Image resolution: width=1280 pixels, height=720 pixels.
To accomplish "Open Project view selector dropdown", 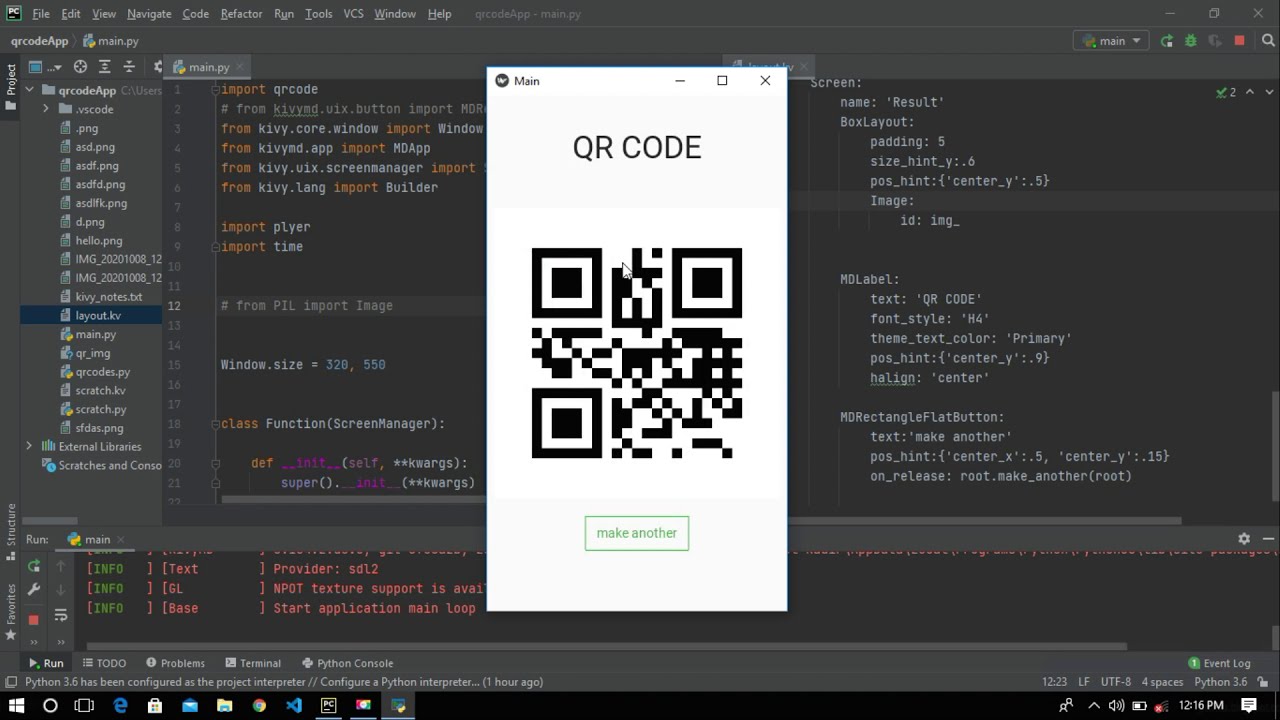I will point(45,67).
